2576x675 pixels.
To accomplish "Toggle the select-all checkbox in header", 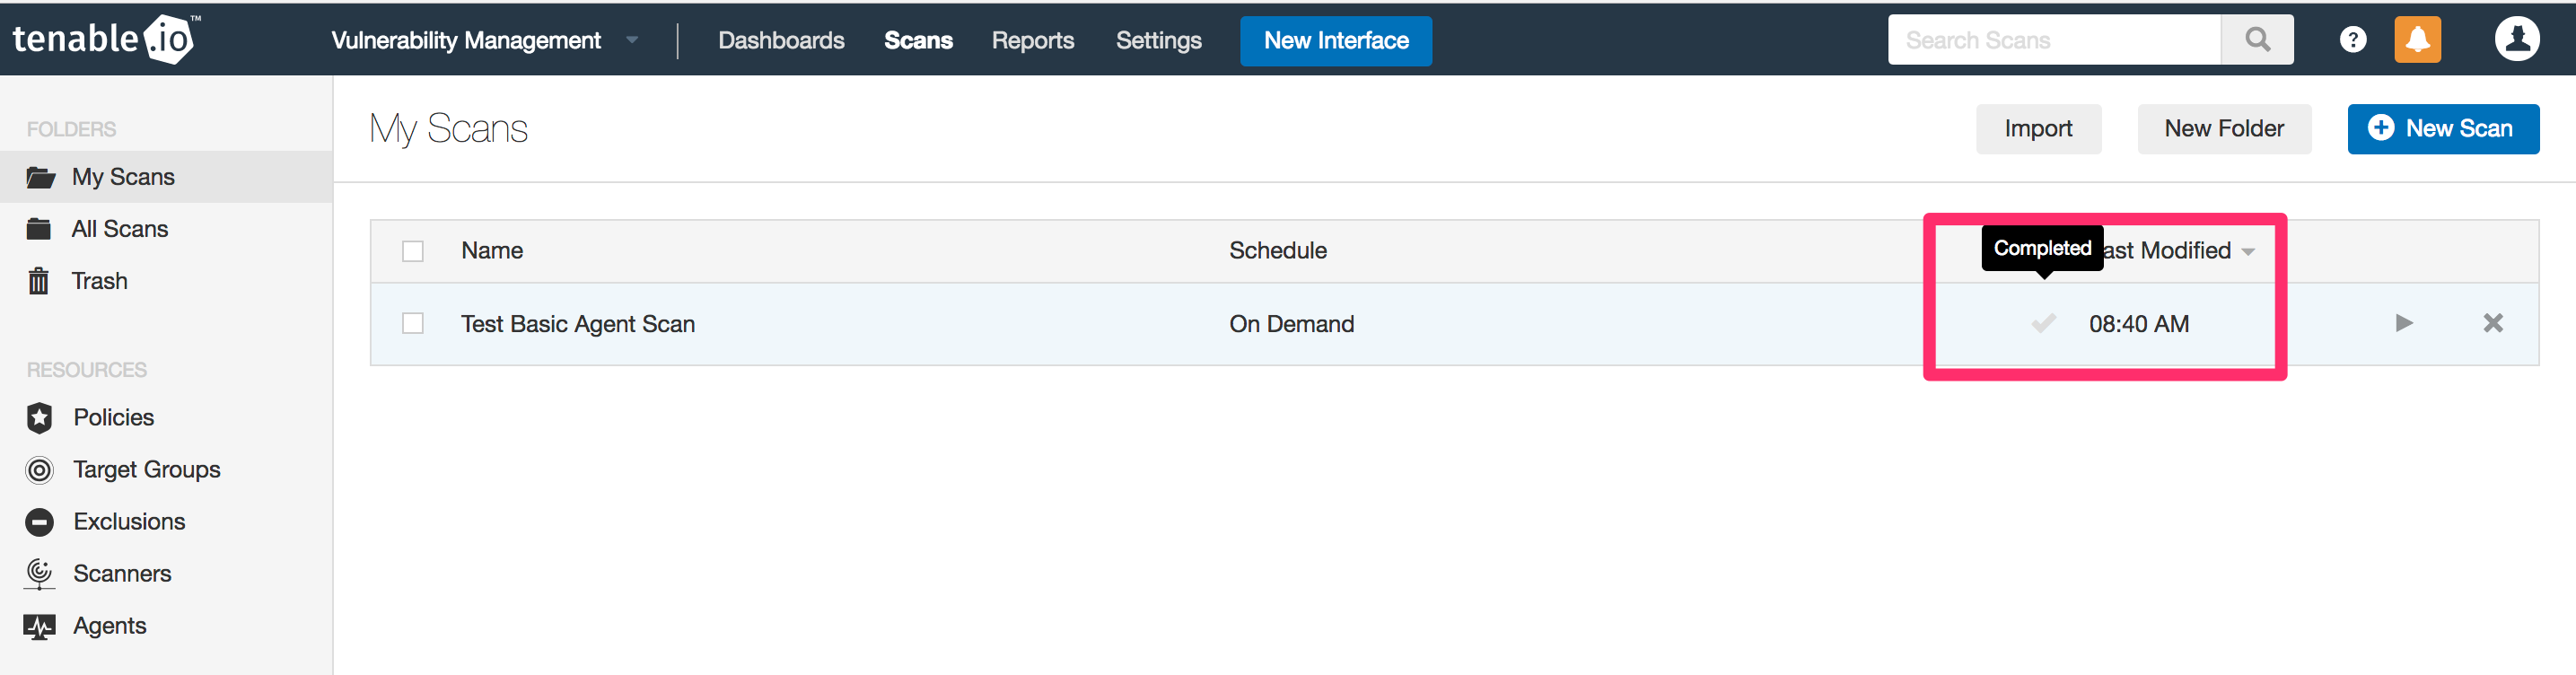I will (x=413, y=251).
